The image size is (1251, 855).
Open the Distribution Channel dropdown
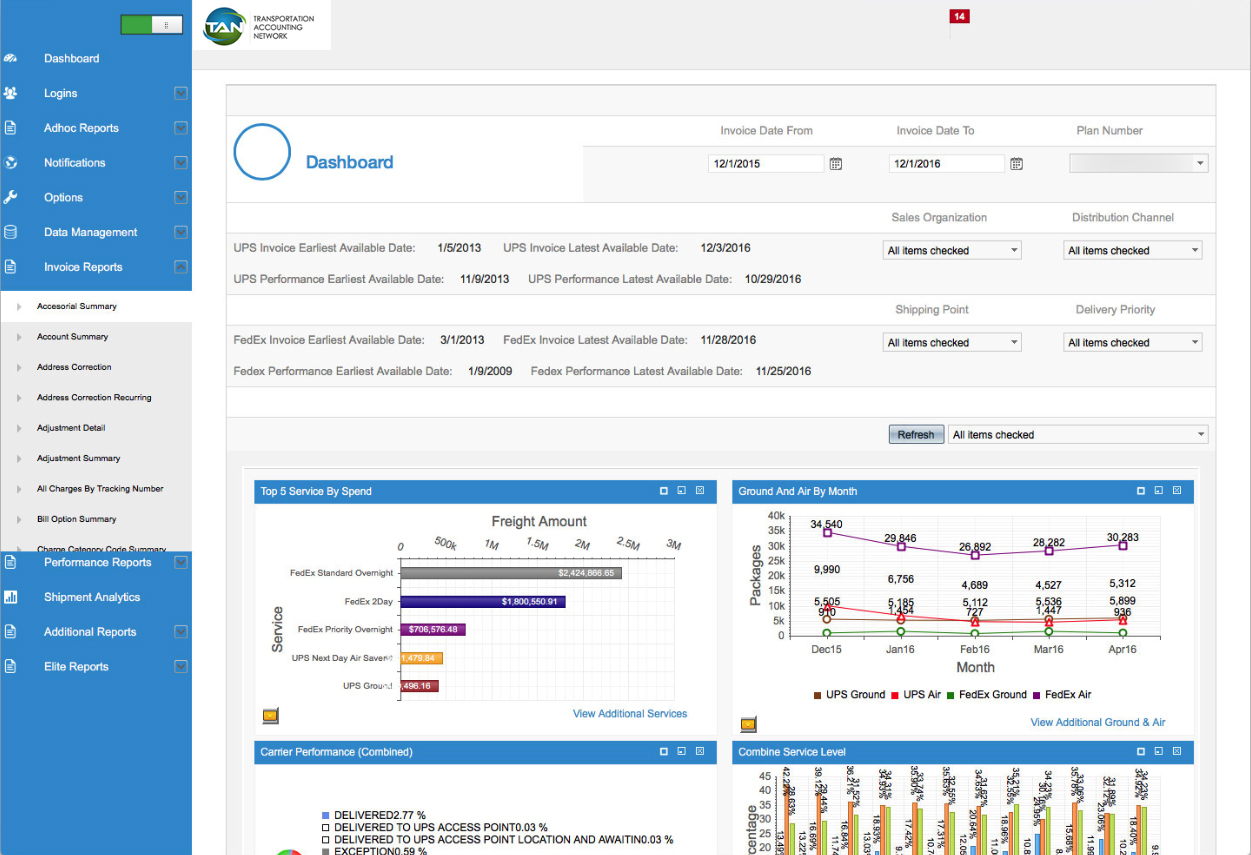point(1133,251)
